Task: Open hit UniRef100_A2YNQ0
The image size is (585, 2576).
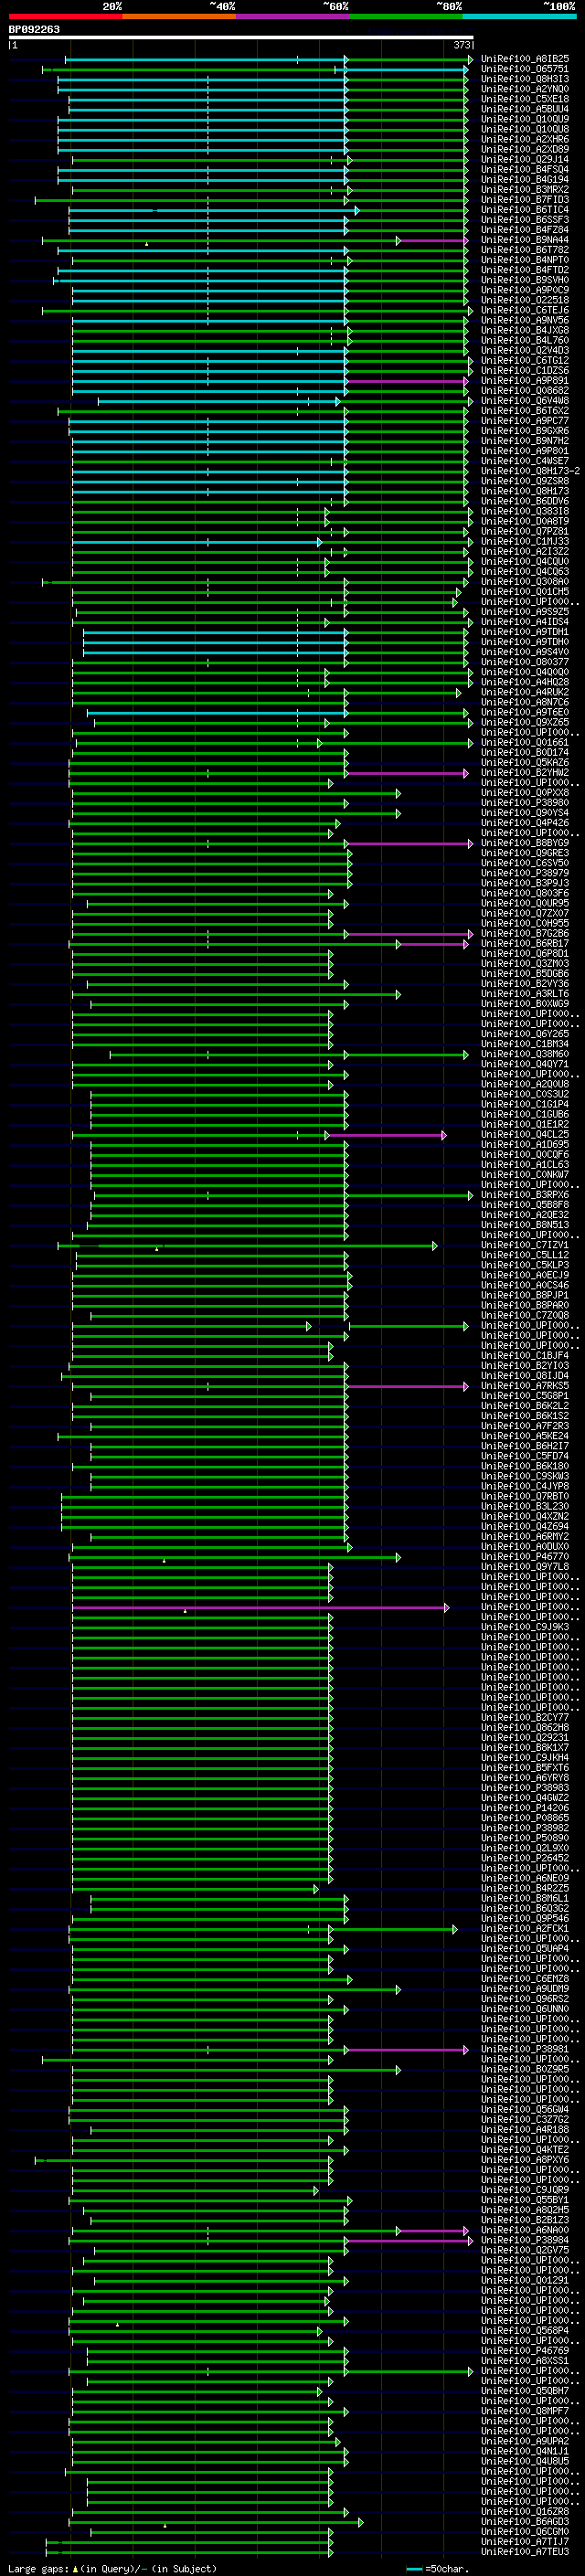Action: tap(525, 89)
